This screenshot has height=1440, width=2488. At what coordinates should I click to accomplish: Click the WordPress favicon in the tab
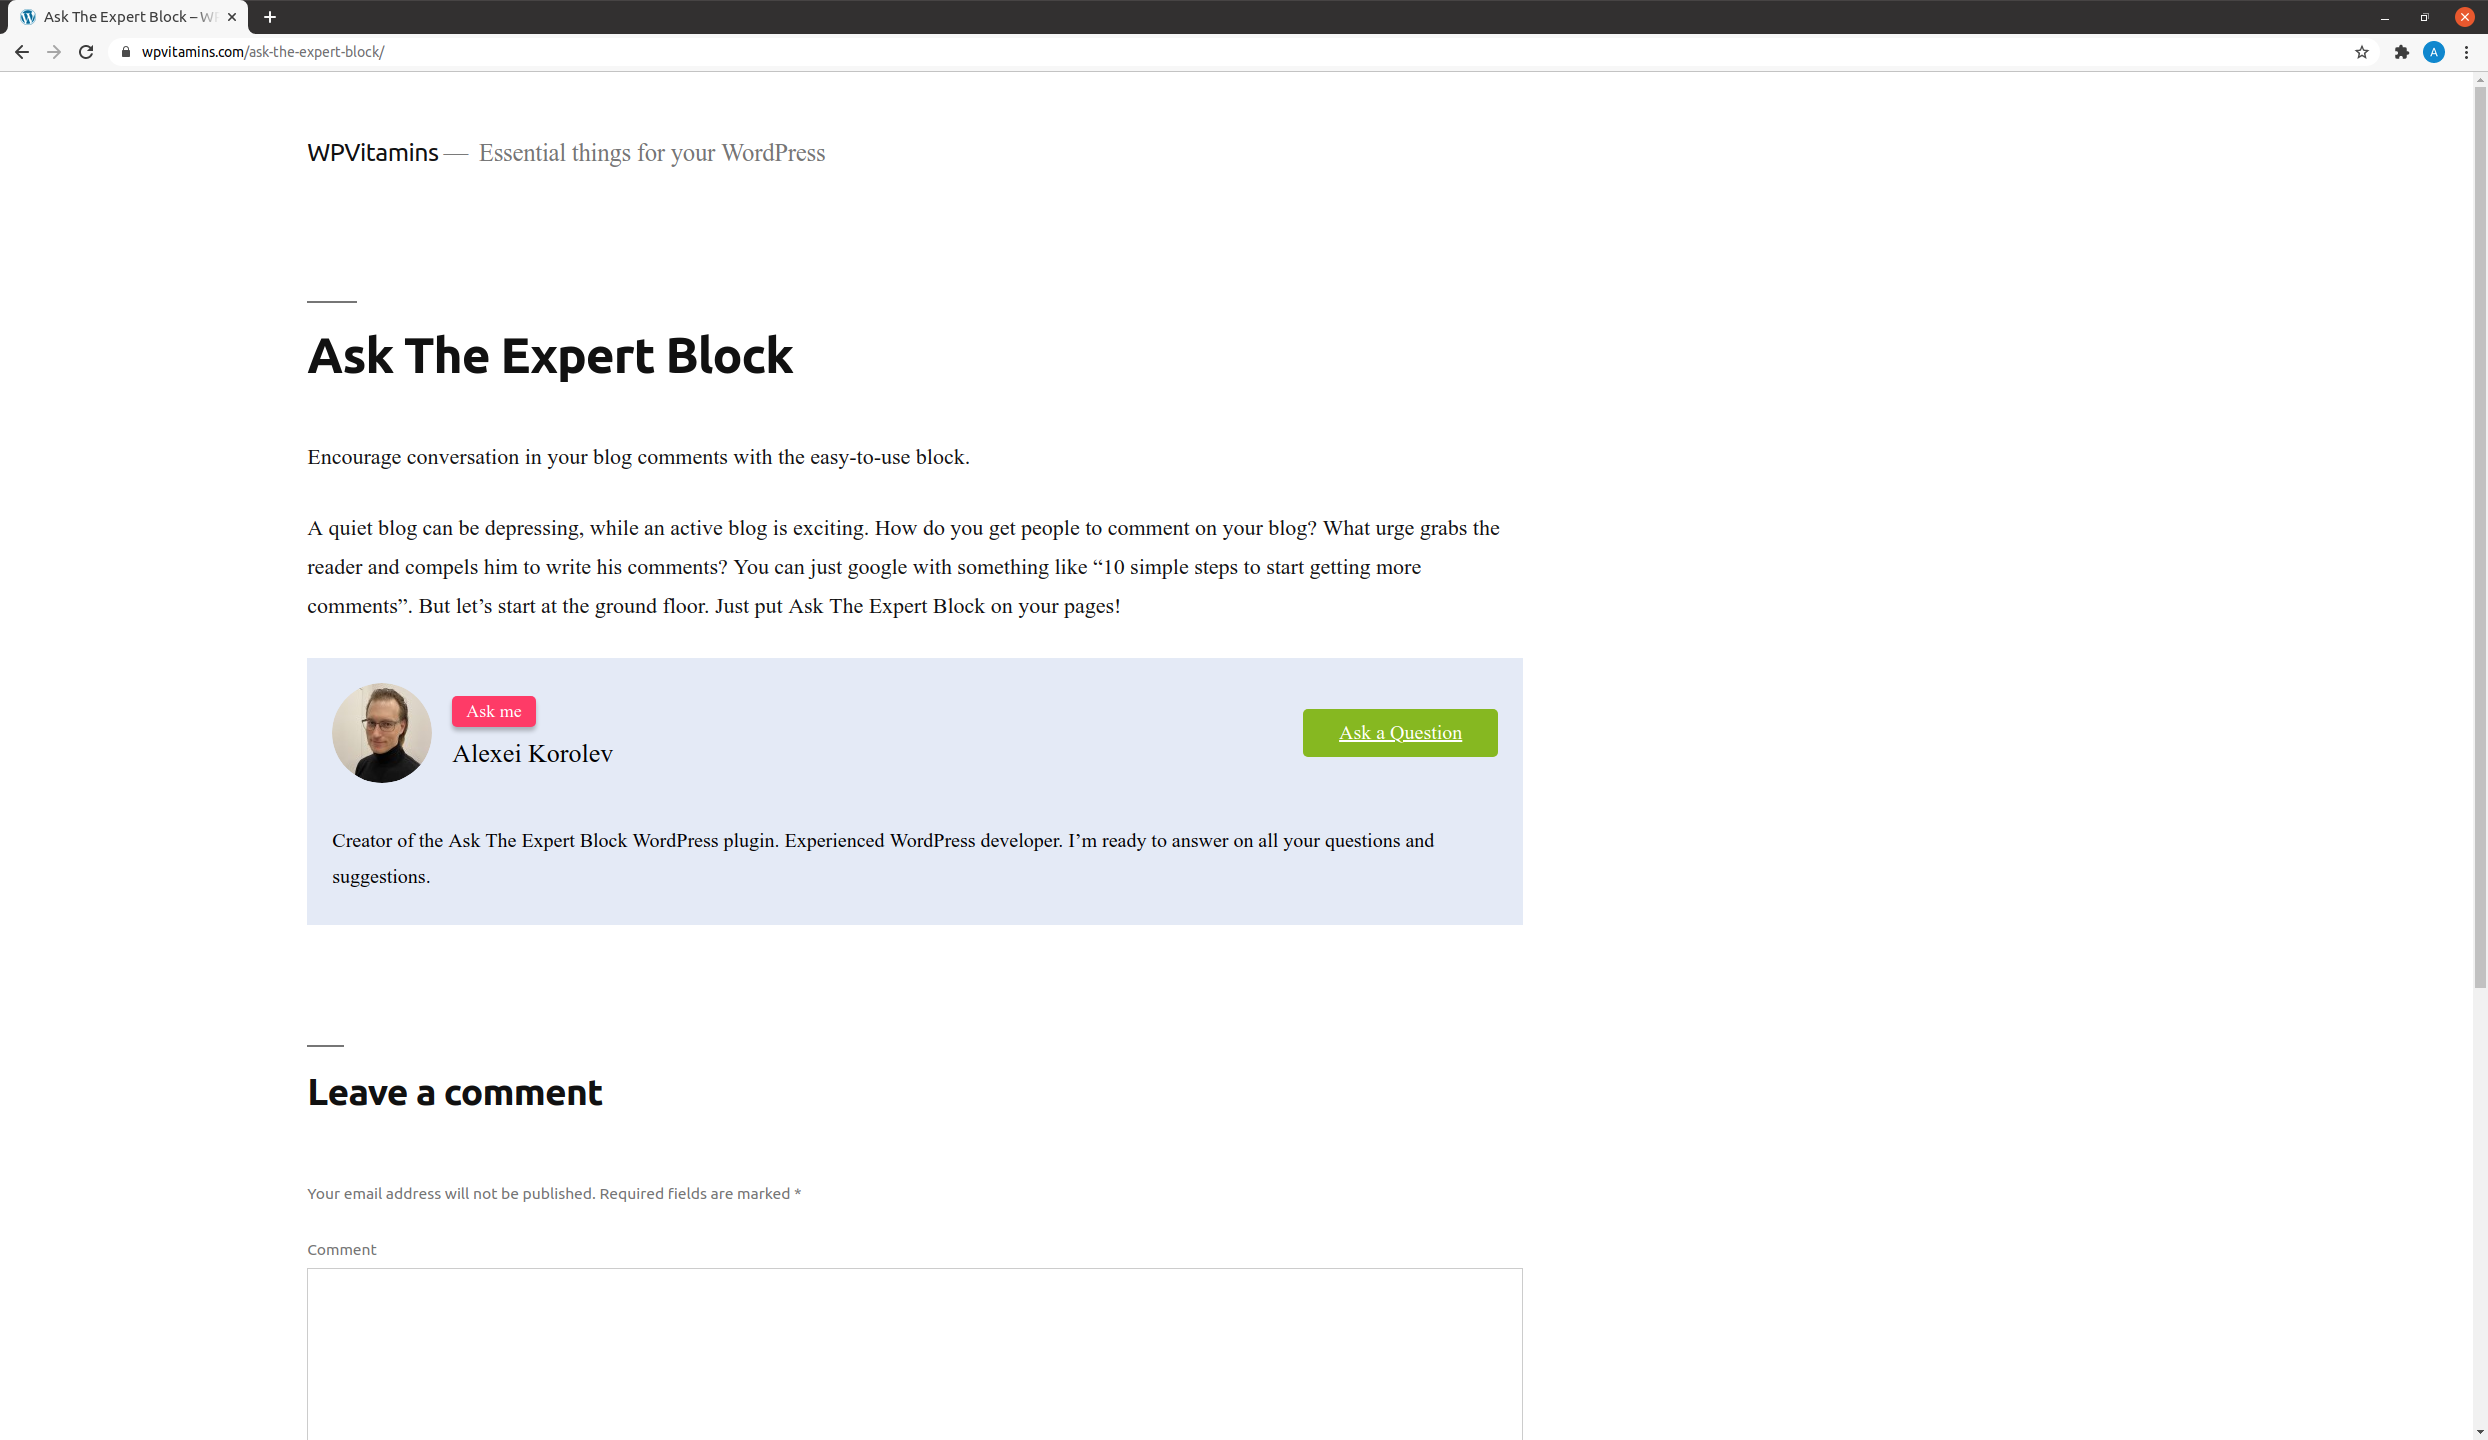point(28,17)
